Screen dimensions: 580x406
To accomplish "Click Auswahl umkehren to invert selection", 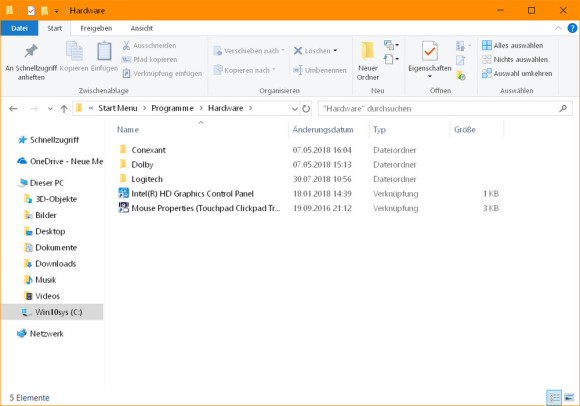I will click(x=517, y=74).
